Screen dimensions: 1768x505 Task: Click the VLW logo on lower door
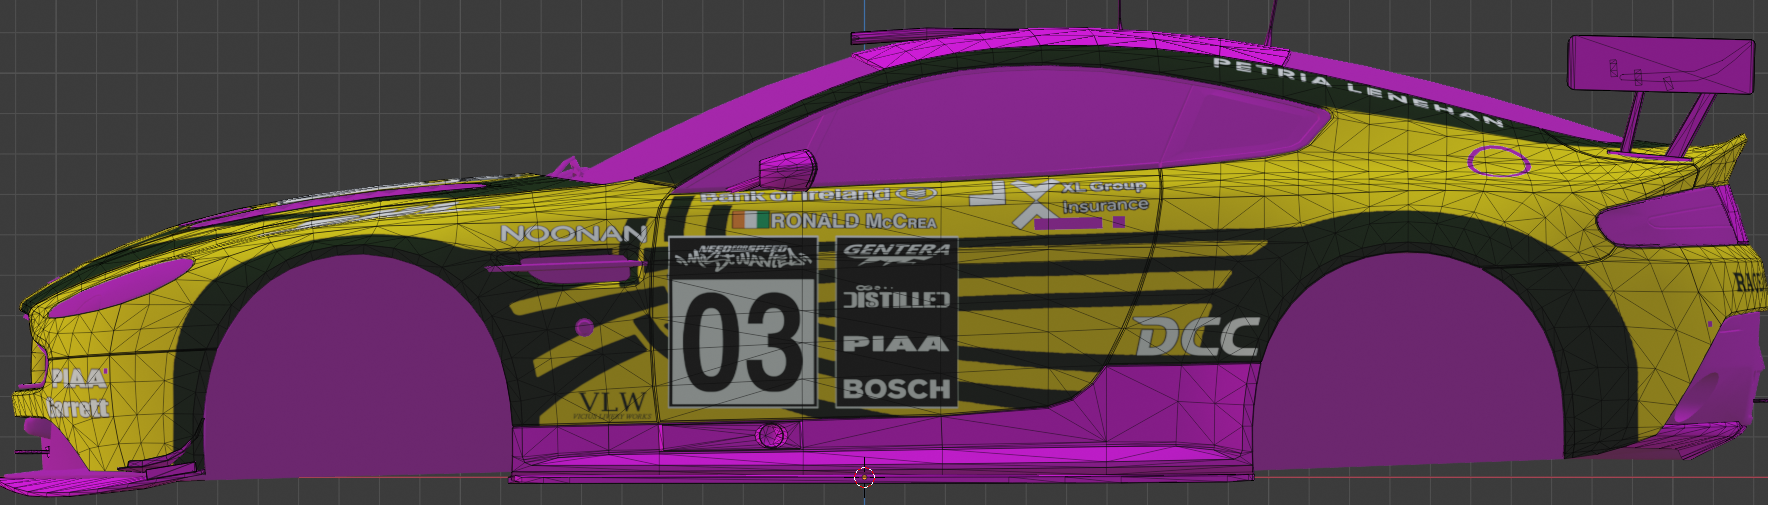coord(613,405)
